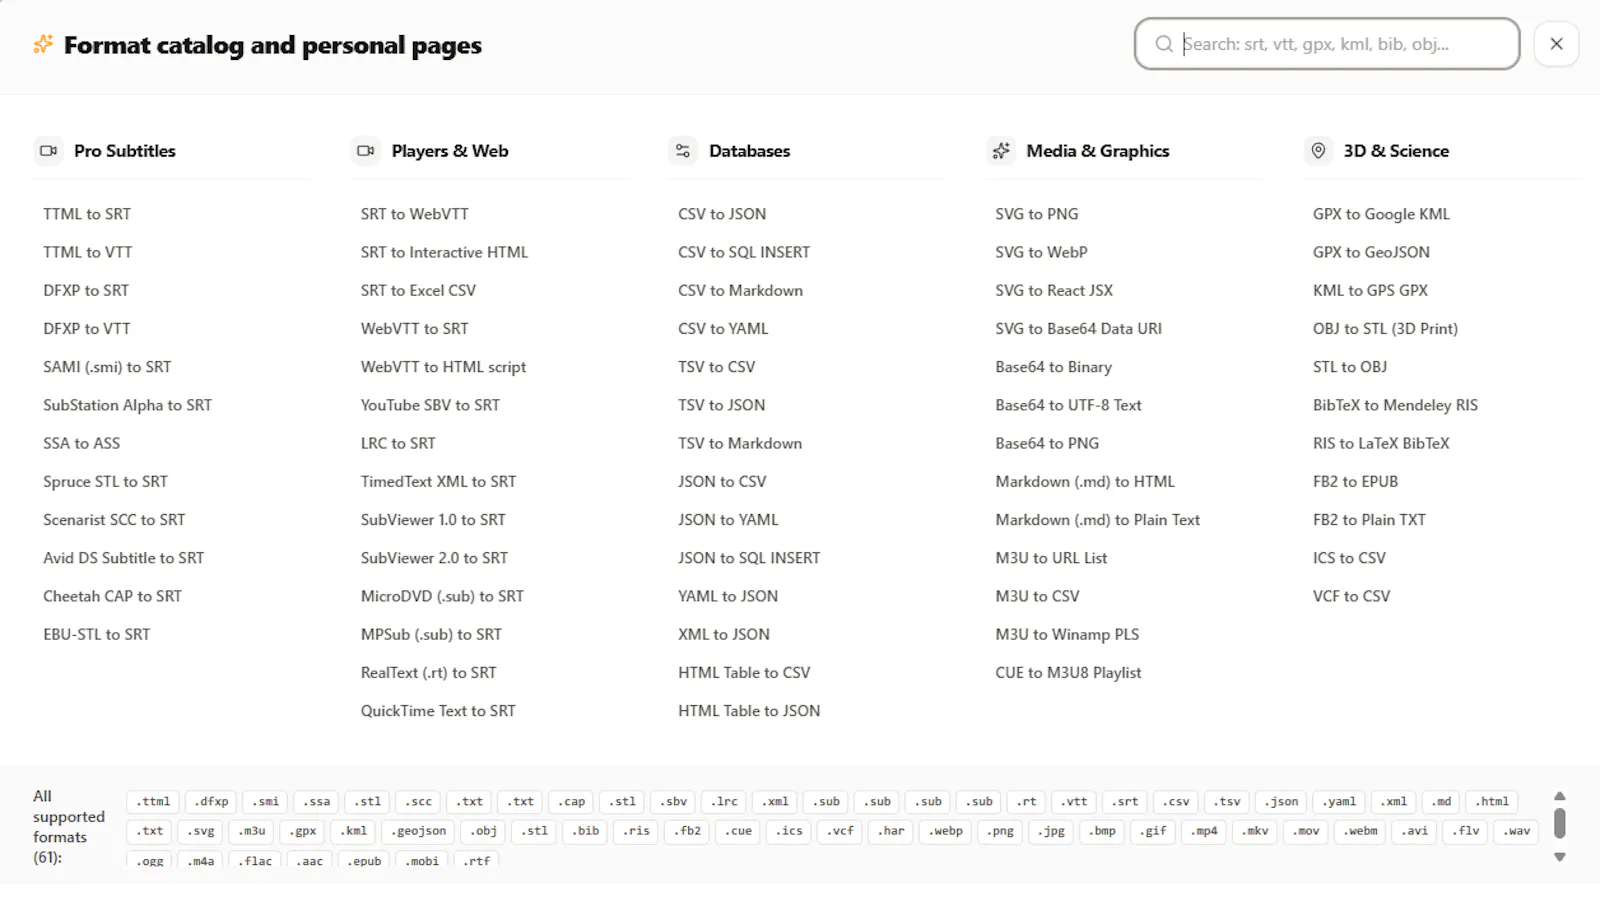The width and height of the screenshot is (1600, 915).
Task: Select SRT to Interactive HTML
Action: click(444, 252)
